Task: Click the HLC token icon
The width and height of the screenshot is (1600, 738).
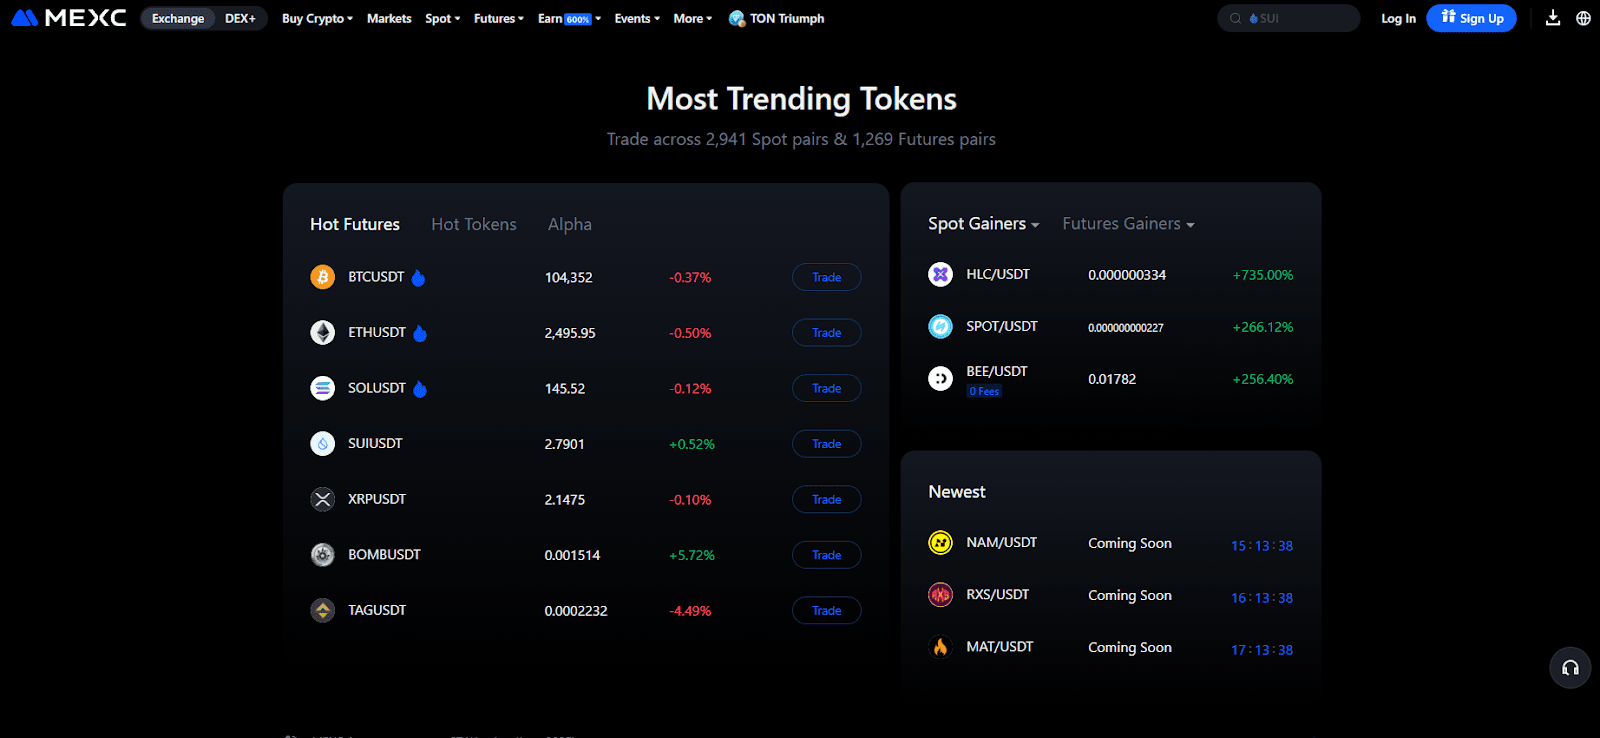Action: [940, 274]
